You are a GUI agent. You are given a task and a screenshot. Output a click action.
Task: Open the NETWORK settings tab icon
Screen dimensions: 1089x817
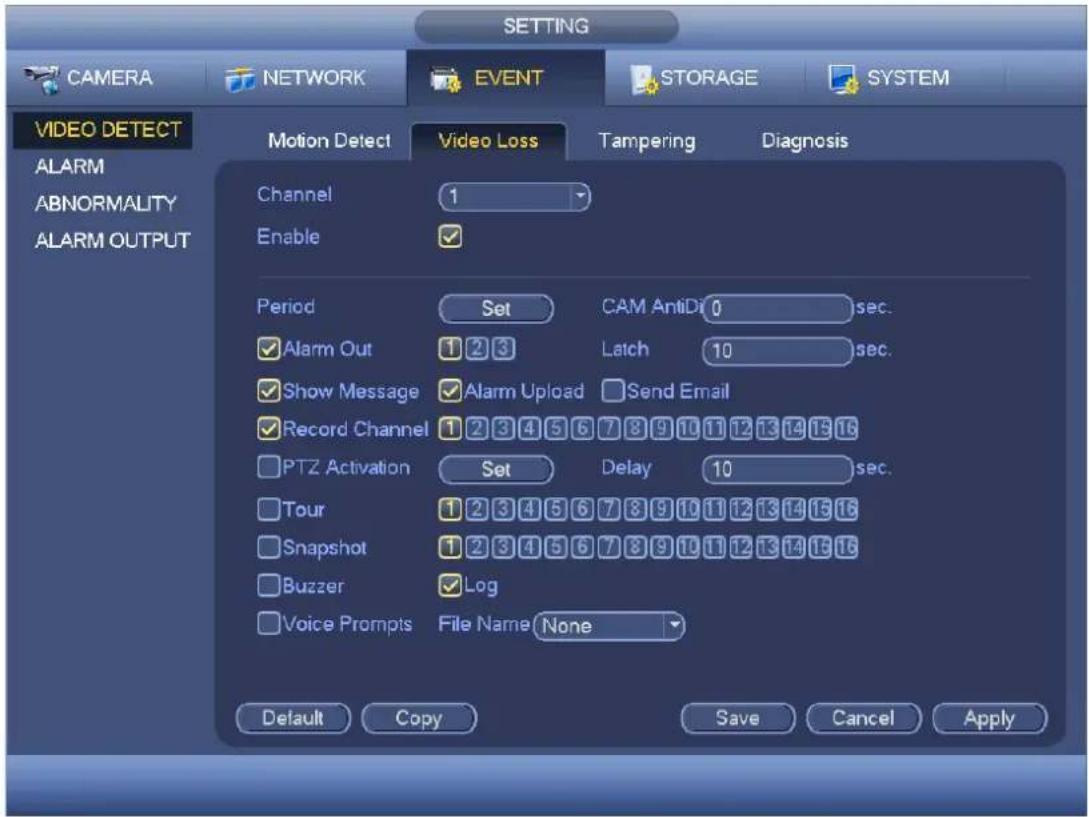point(240,79)
